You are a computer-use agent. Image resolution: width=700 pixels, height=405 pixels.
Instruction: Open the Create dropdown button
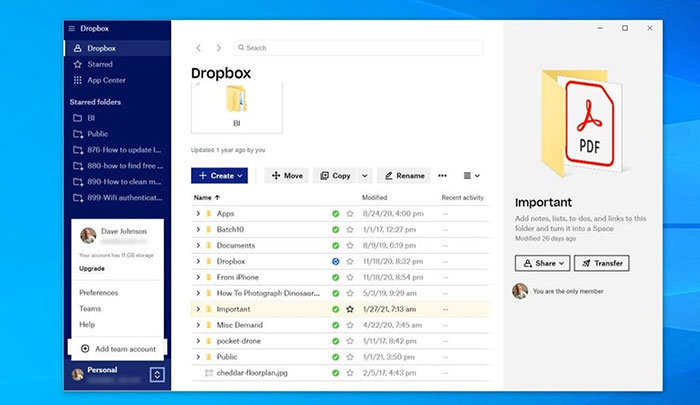218,175
